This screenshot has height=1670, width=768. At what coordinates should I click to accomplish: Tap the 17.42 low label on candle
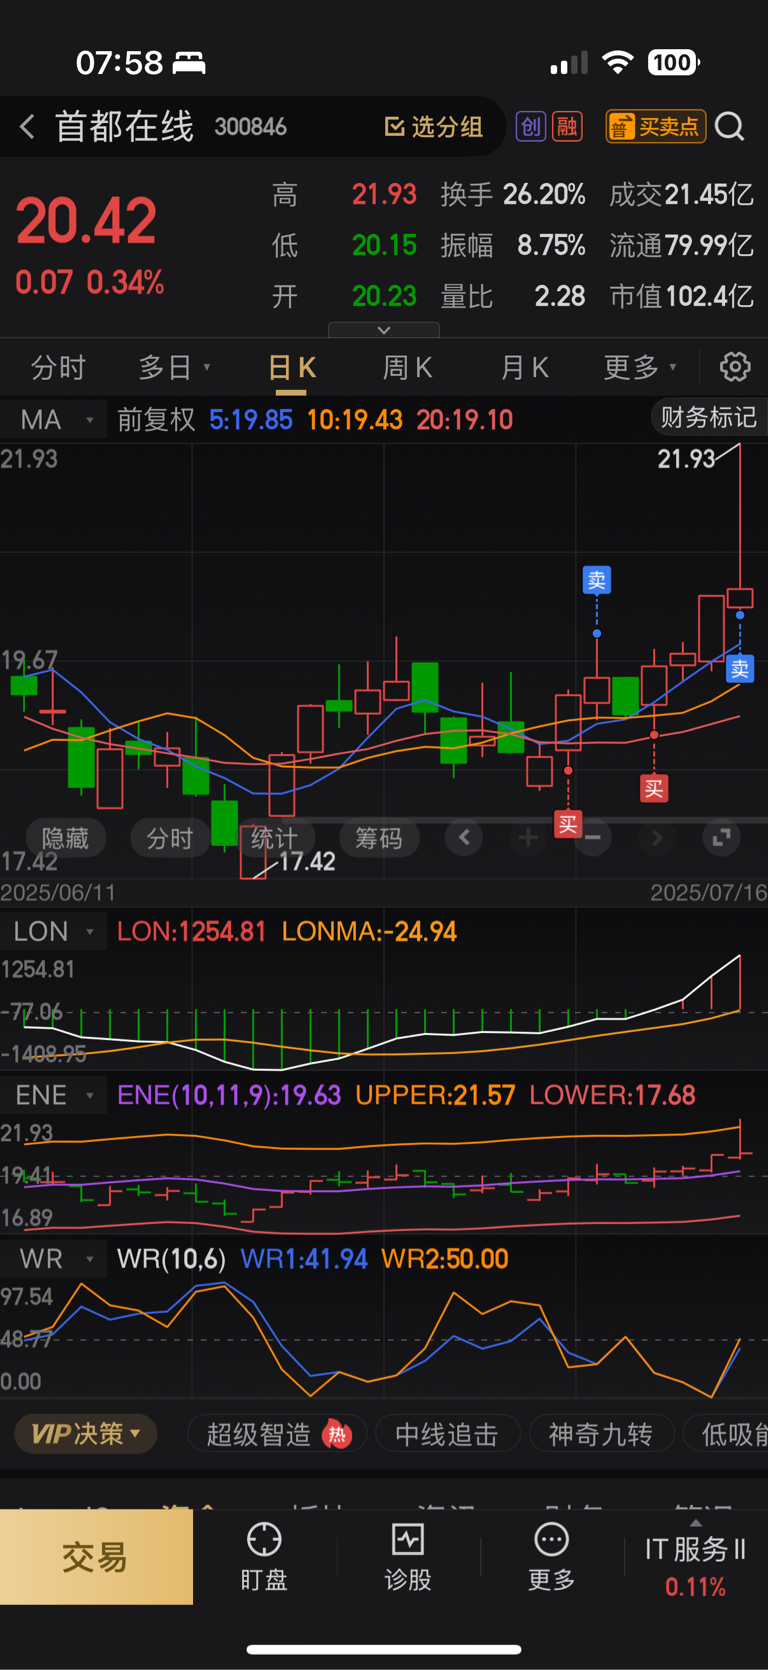pyautogui.click(x=307, y=862)
